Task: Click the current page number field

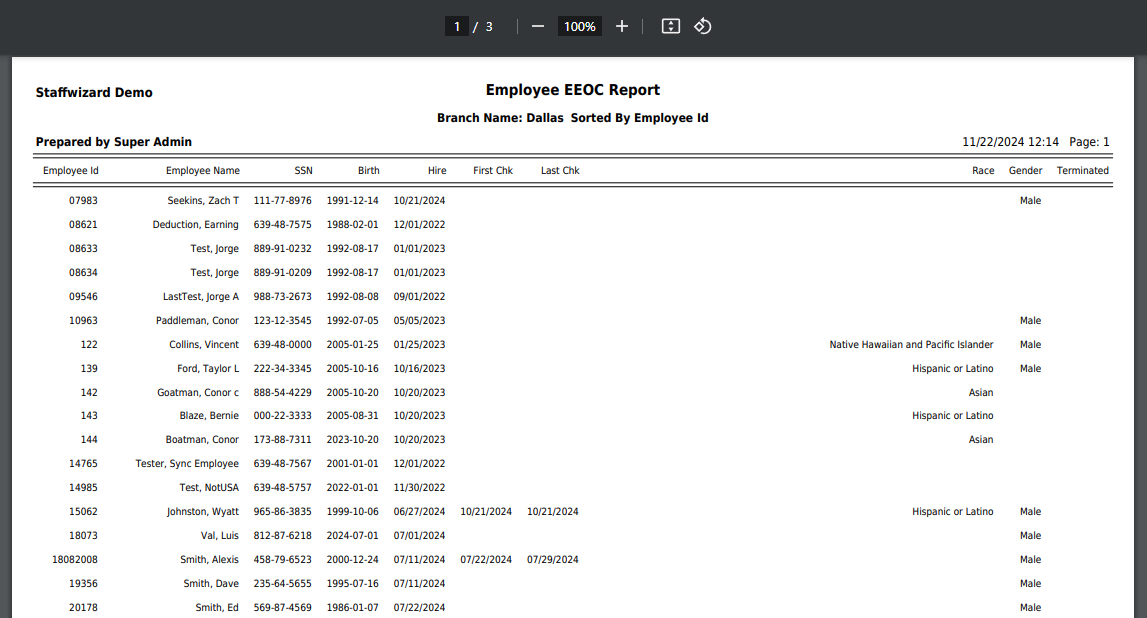Action: click(x=457, y=26)
